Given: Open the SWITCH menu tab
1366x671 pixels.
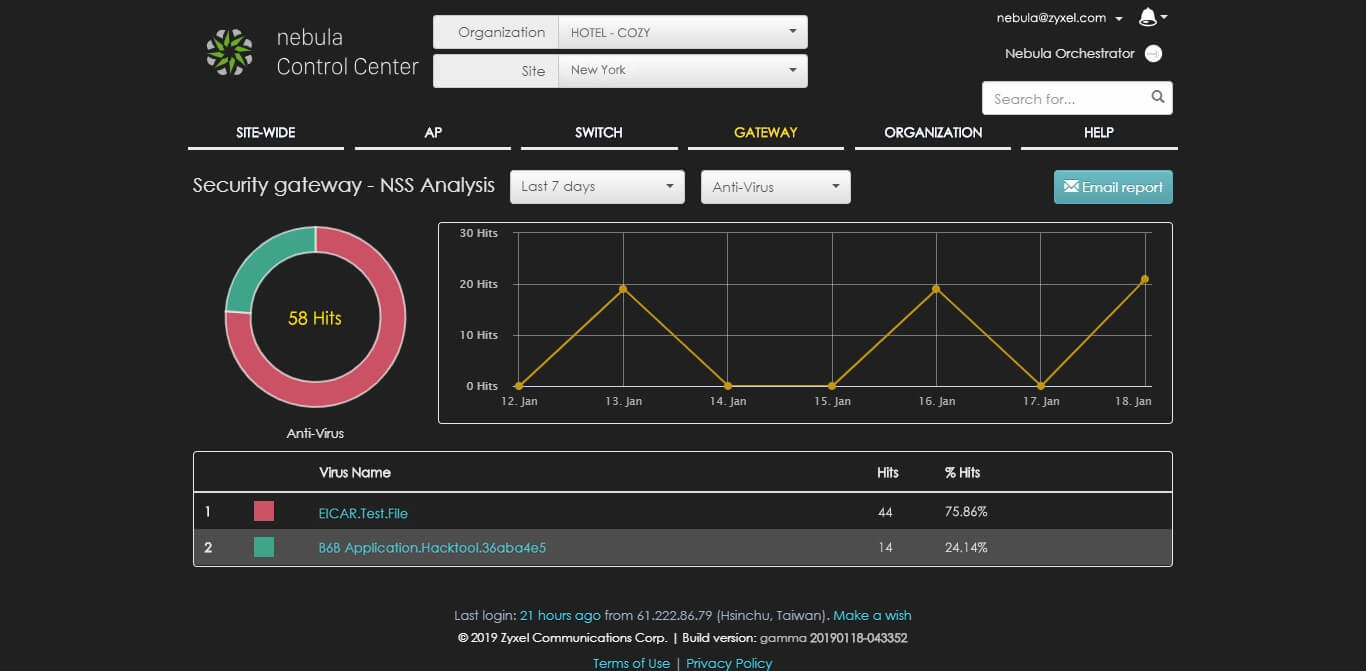Looking at the screenshot, I should click(x=598, y=133).
